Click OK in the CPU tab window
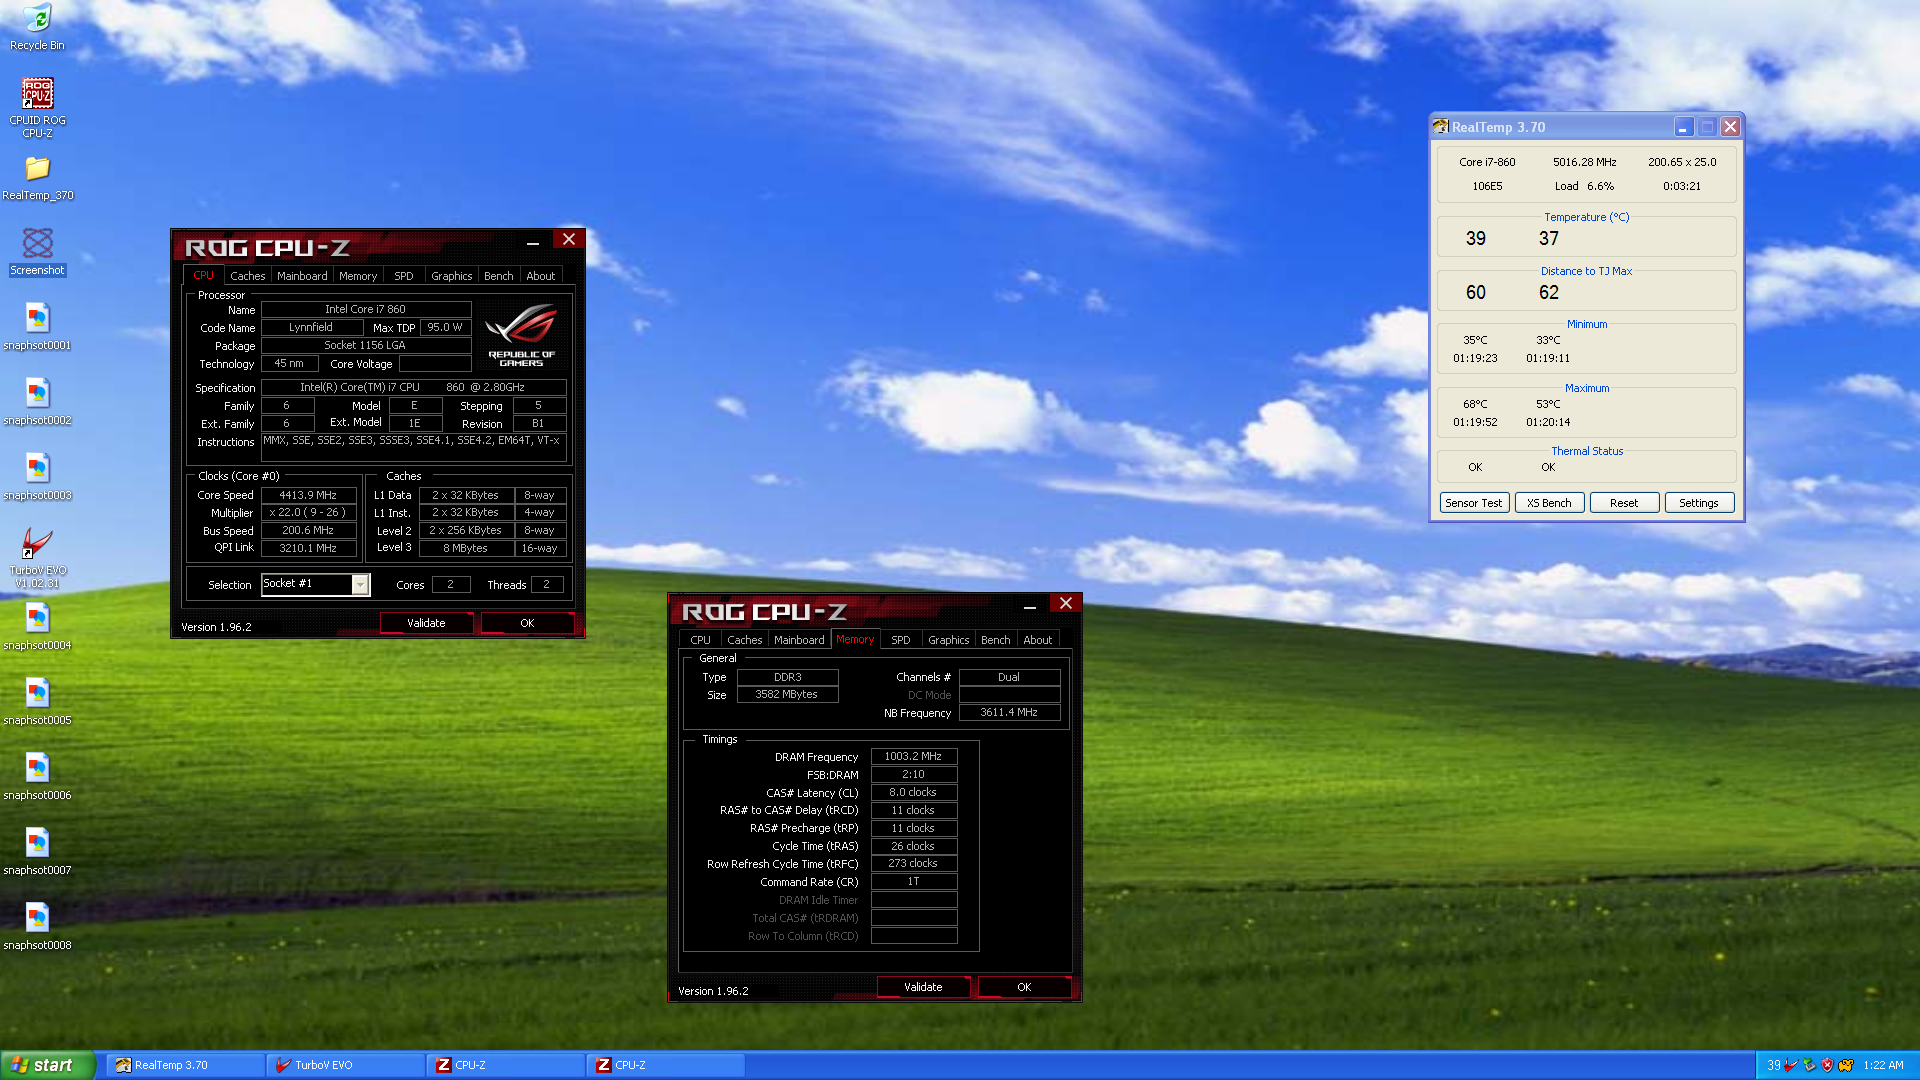This screenshot has height=1080, width=1920. (x=527, y=623)
